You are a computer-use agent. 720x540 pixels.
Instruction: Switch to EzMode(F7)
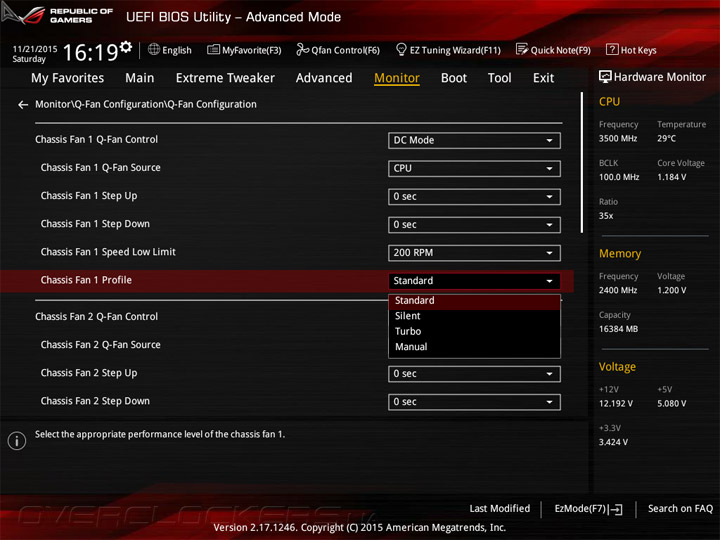[588, 509]
